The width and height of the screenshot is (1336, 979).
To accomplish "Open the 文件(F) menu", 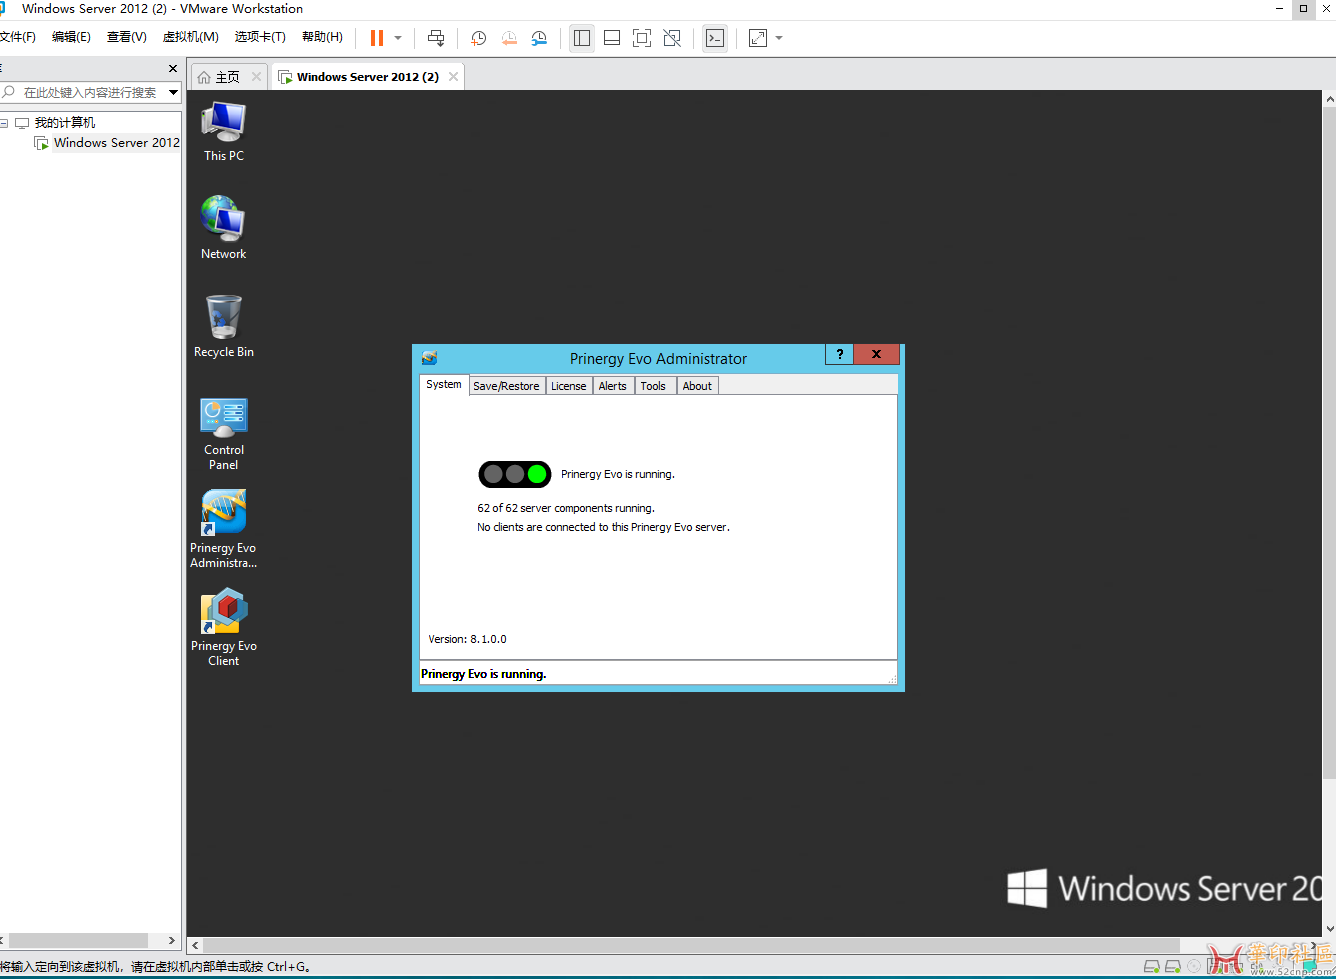I will 17,37.
